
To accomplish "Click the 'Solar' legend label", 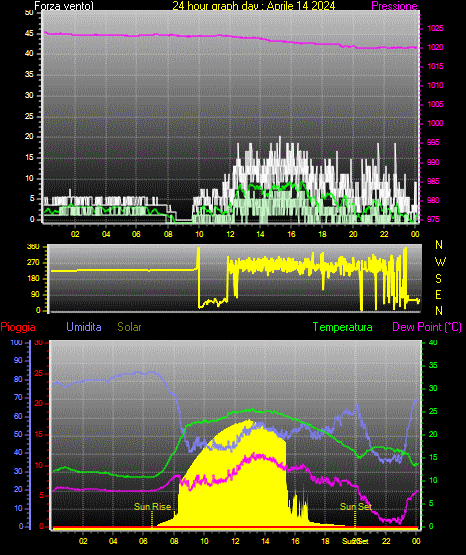I will point(129,327).
